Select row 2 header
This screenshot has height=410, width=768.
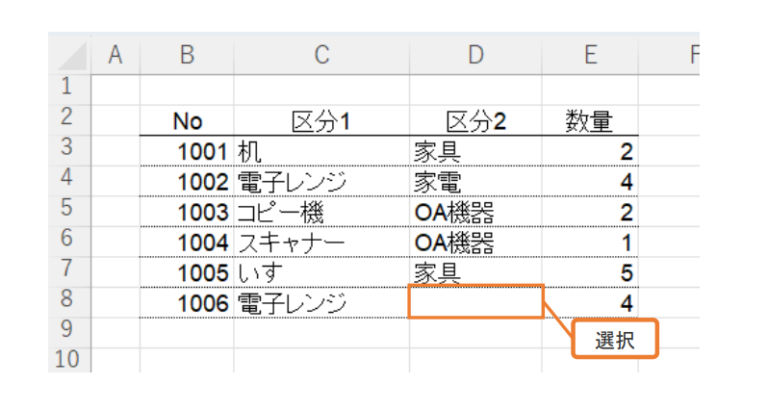click(x=69, y=120)
